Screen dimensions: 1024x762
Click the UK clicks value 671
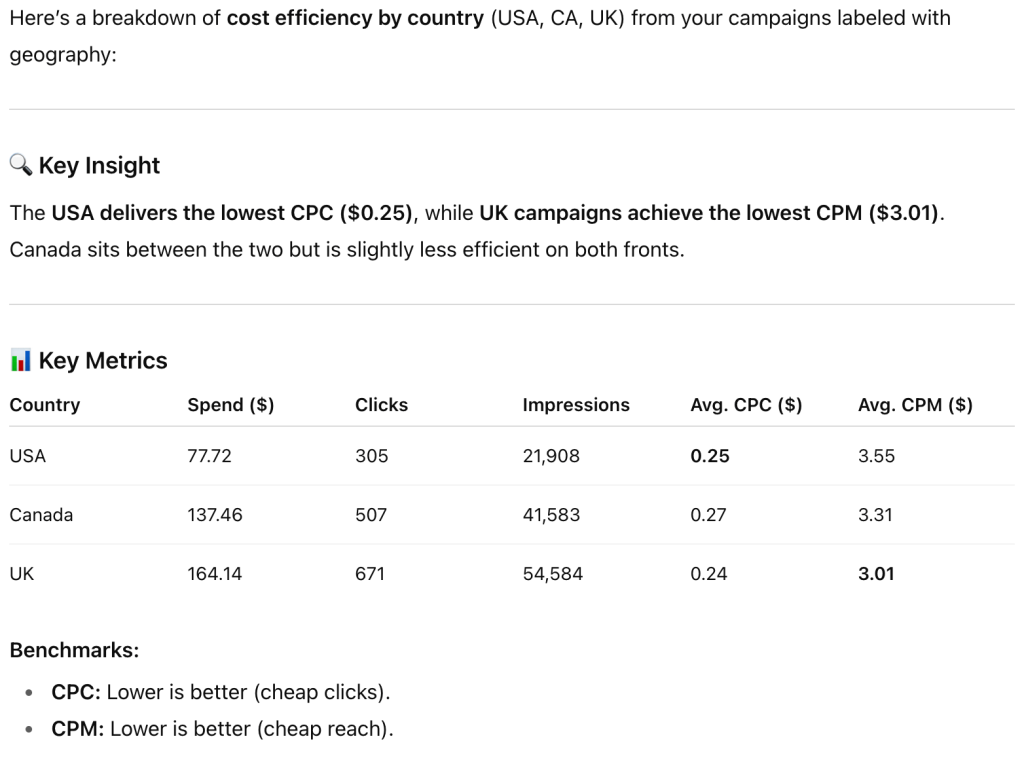pos(370,574)
